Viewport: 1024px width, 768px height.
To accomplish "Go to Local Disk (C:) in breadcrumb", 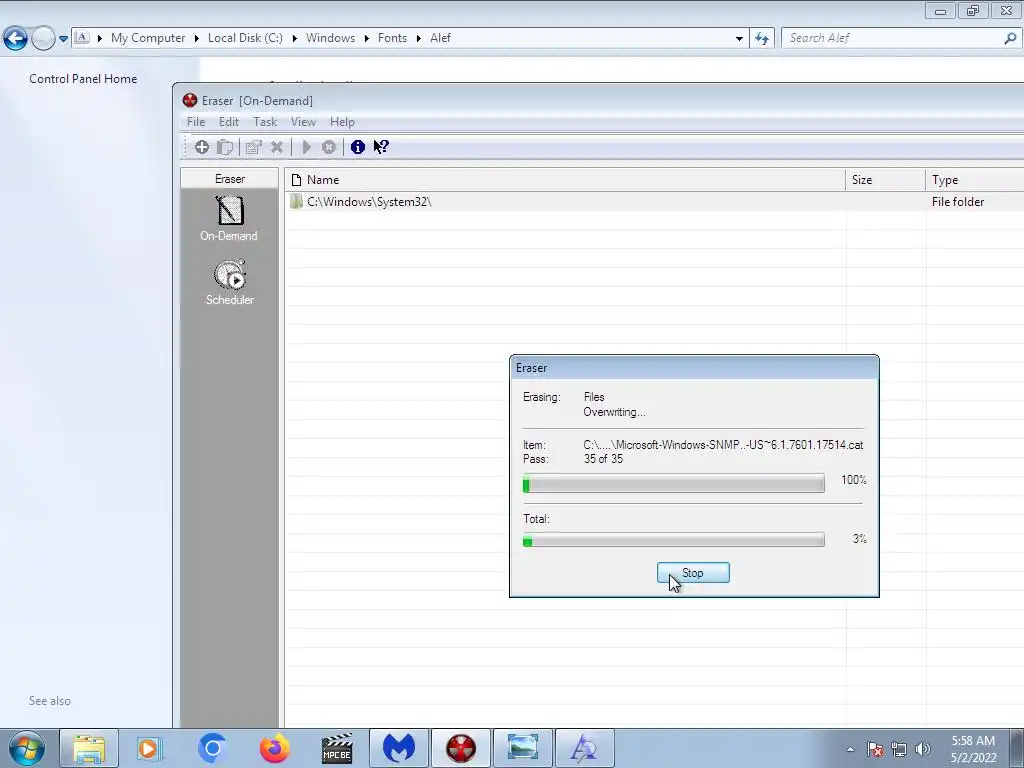I will tap(245, 39).
